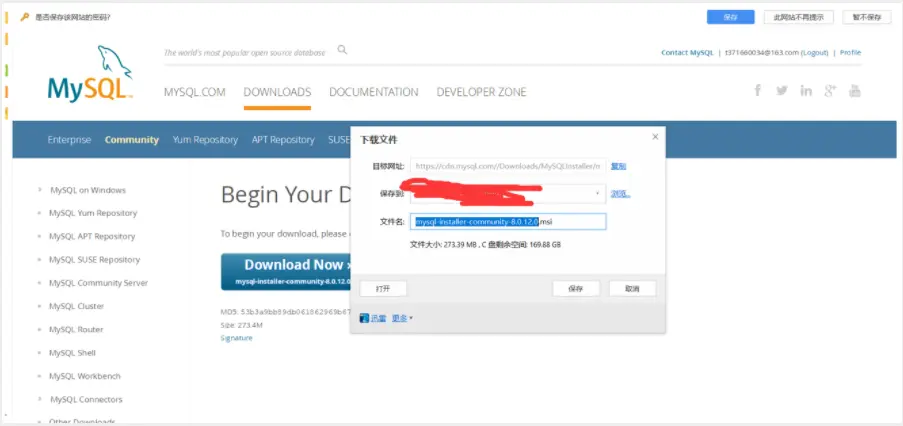
Task: Click the key icon in password bar
Action: (24, 17)
